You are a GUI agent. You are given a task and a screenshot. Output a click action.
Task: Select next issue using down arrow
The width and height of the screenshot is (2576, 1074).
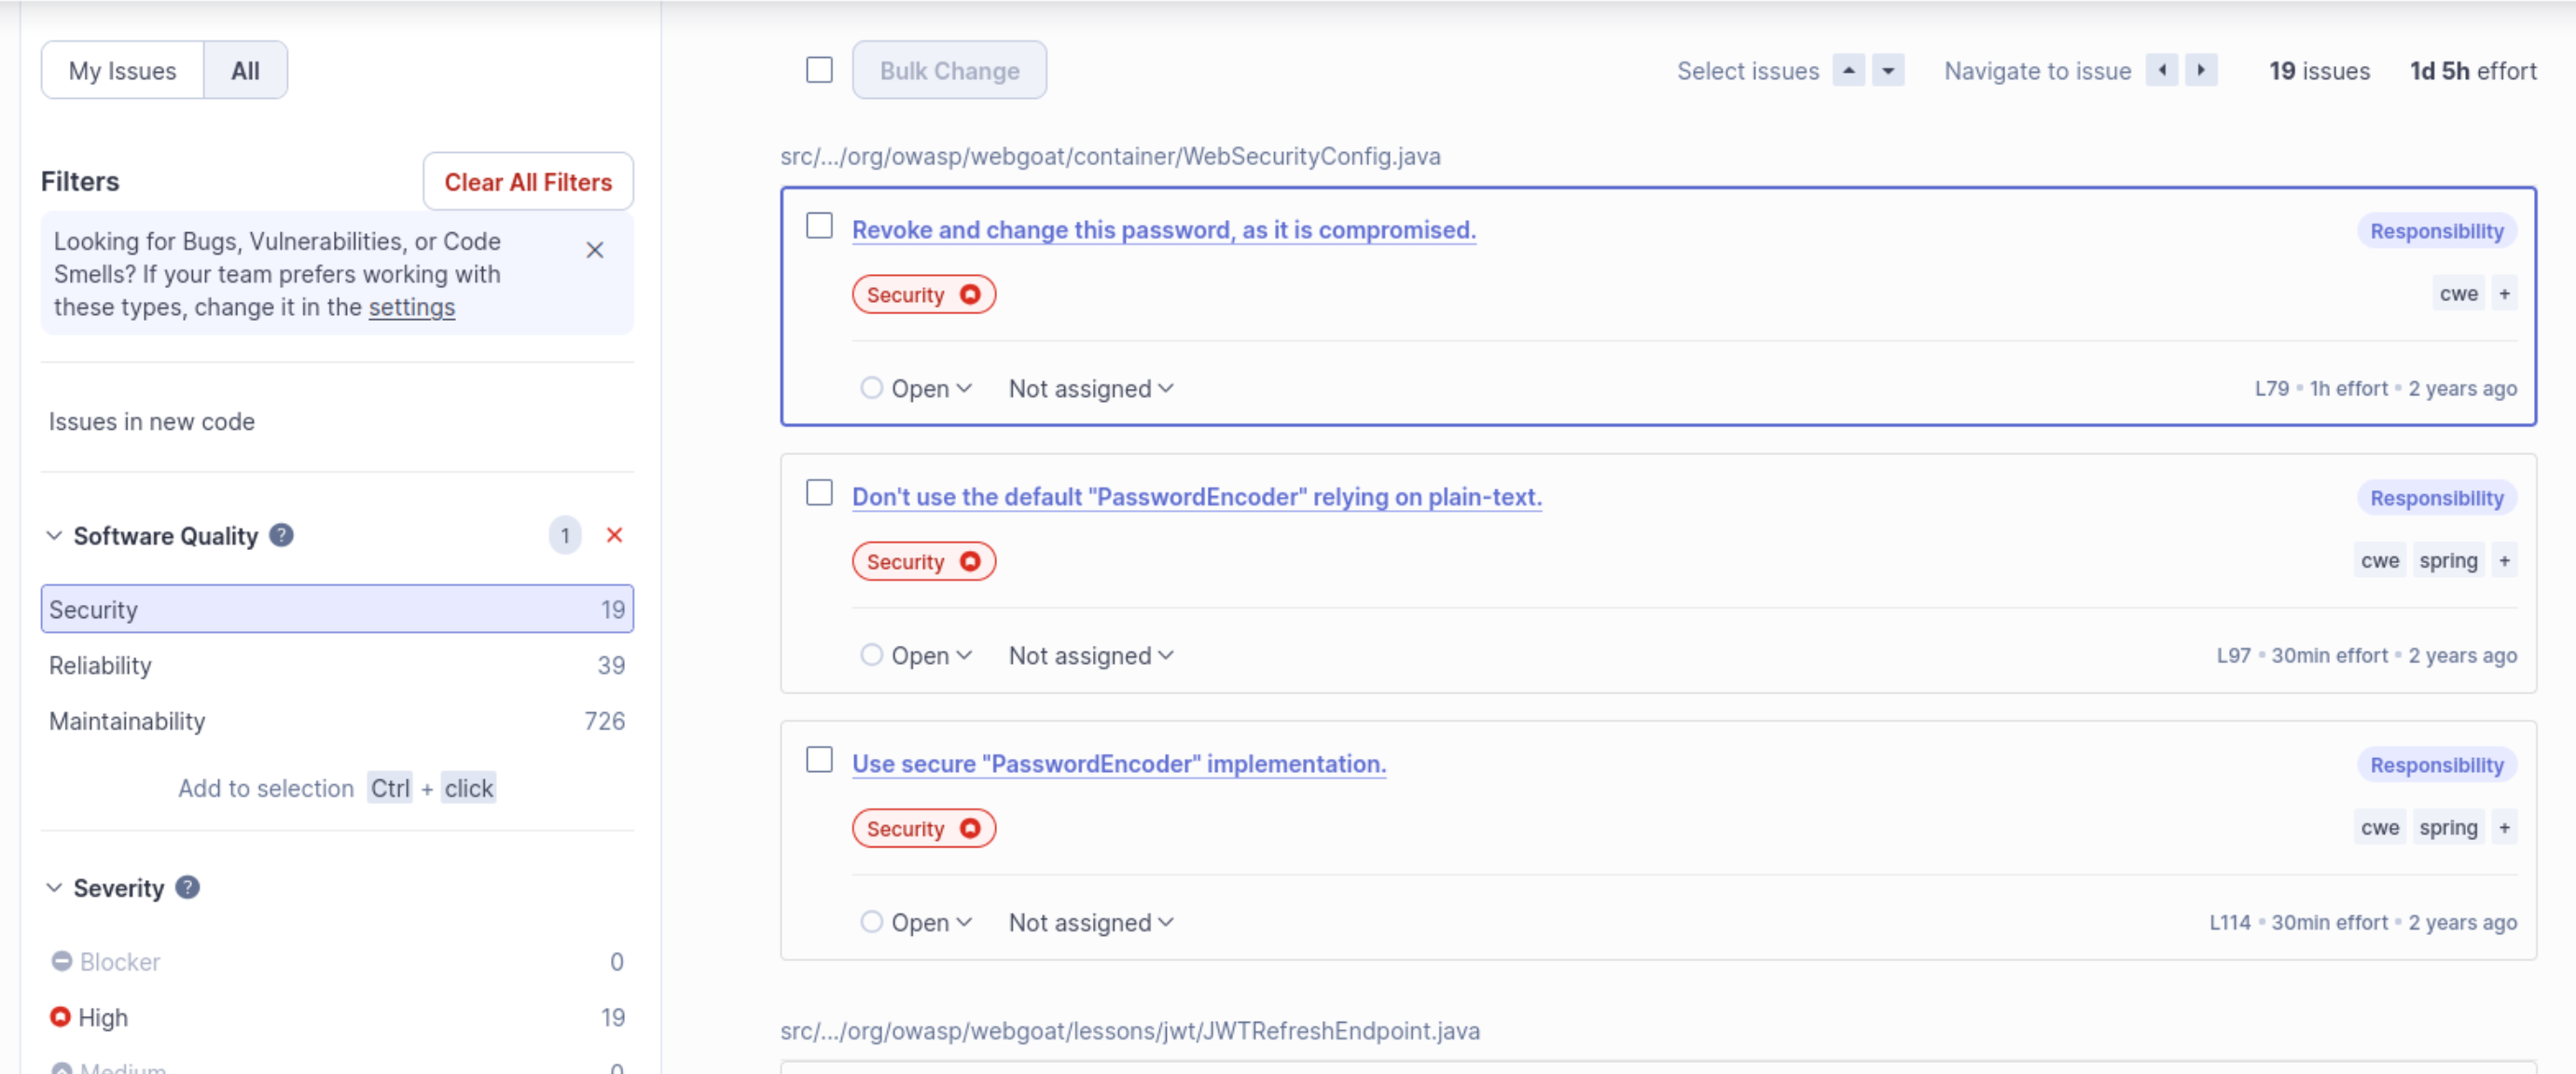coord(1888,71)
